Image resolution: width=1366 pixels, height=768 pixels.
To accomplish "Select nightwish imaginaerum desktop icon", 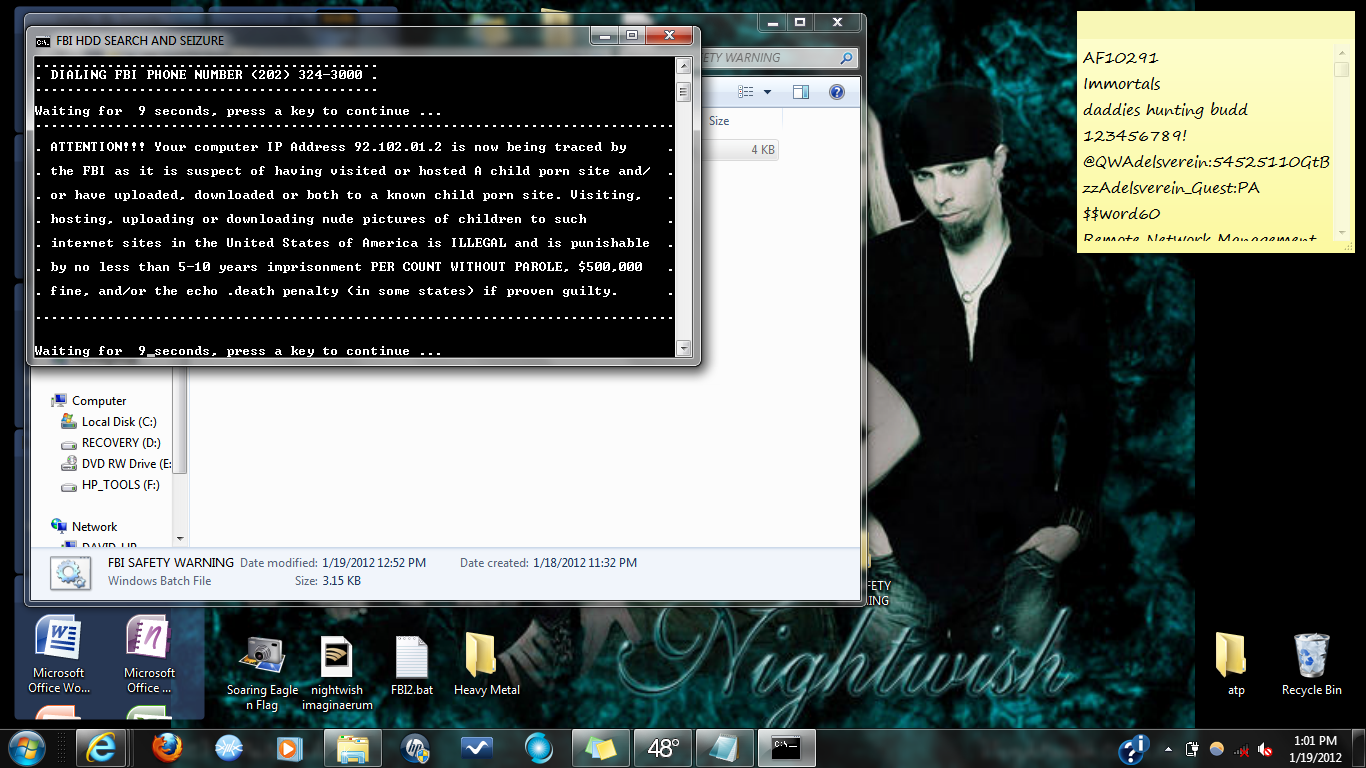I will 337,672.
